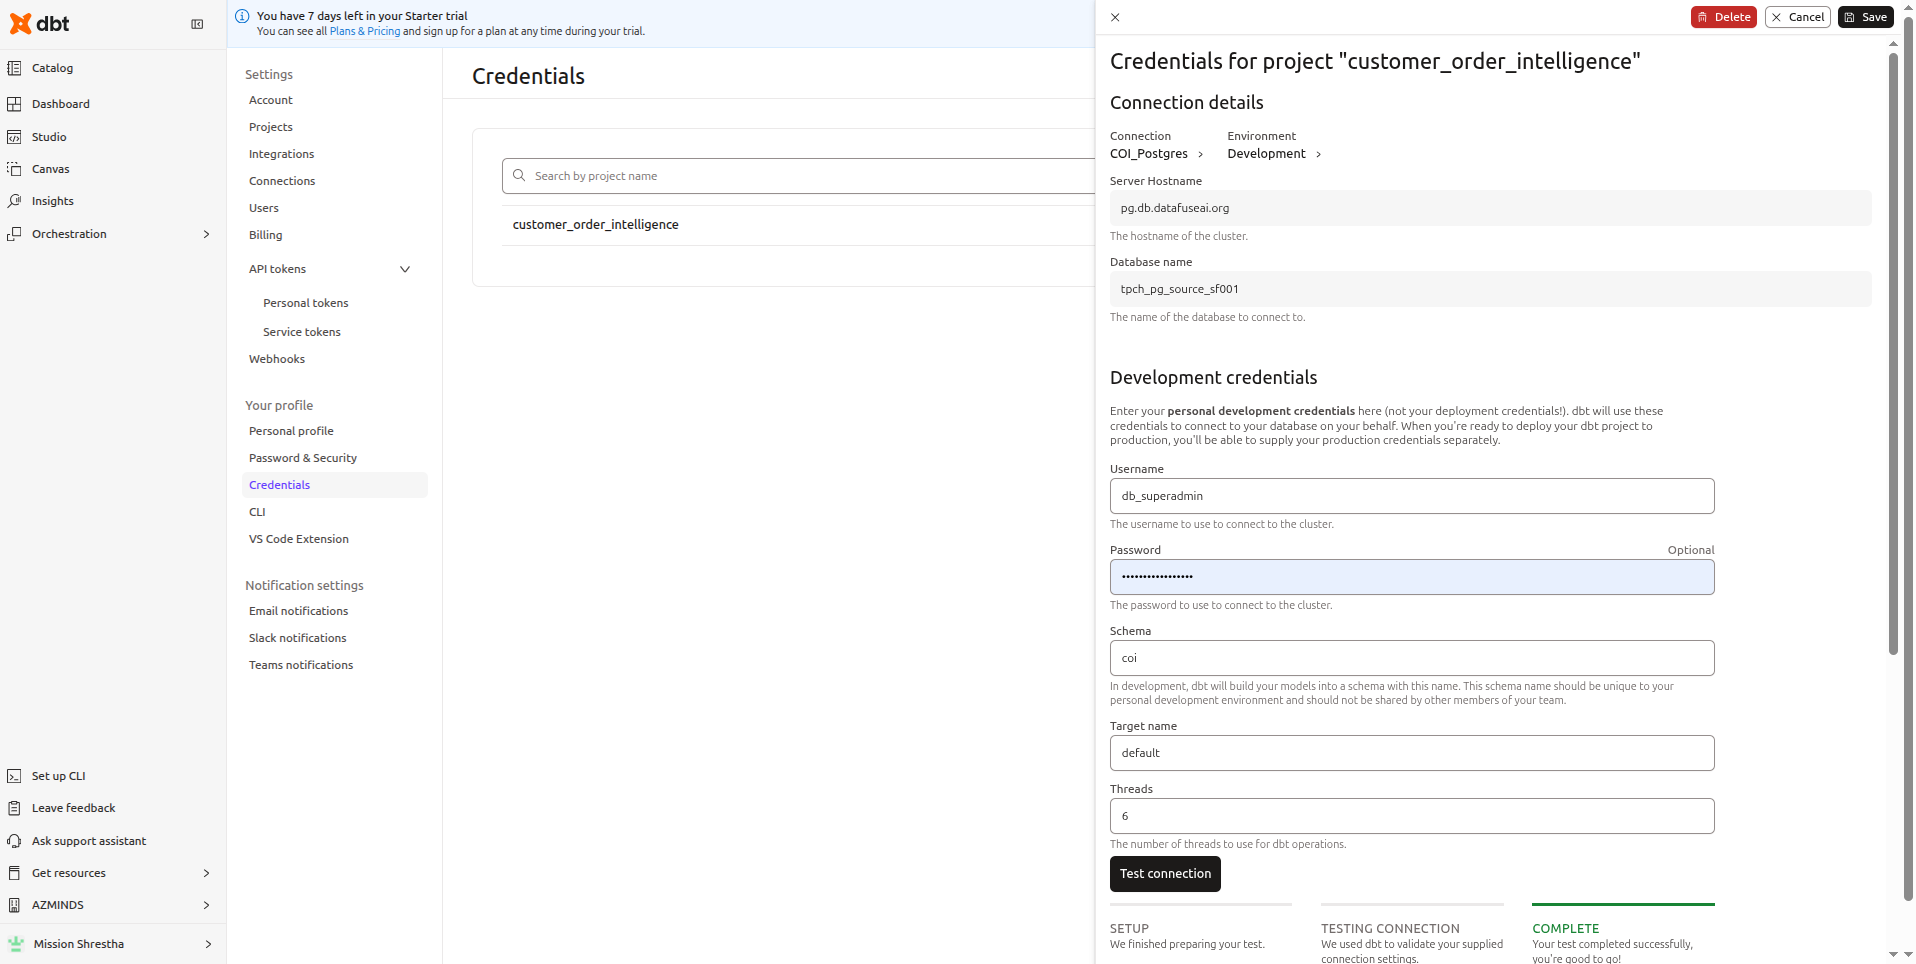Open Users settings
1916x964 pixels.
(x=264, y=208)
